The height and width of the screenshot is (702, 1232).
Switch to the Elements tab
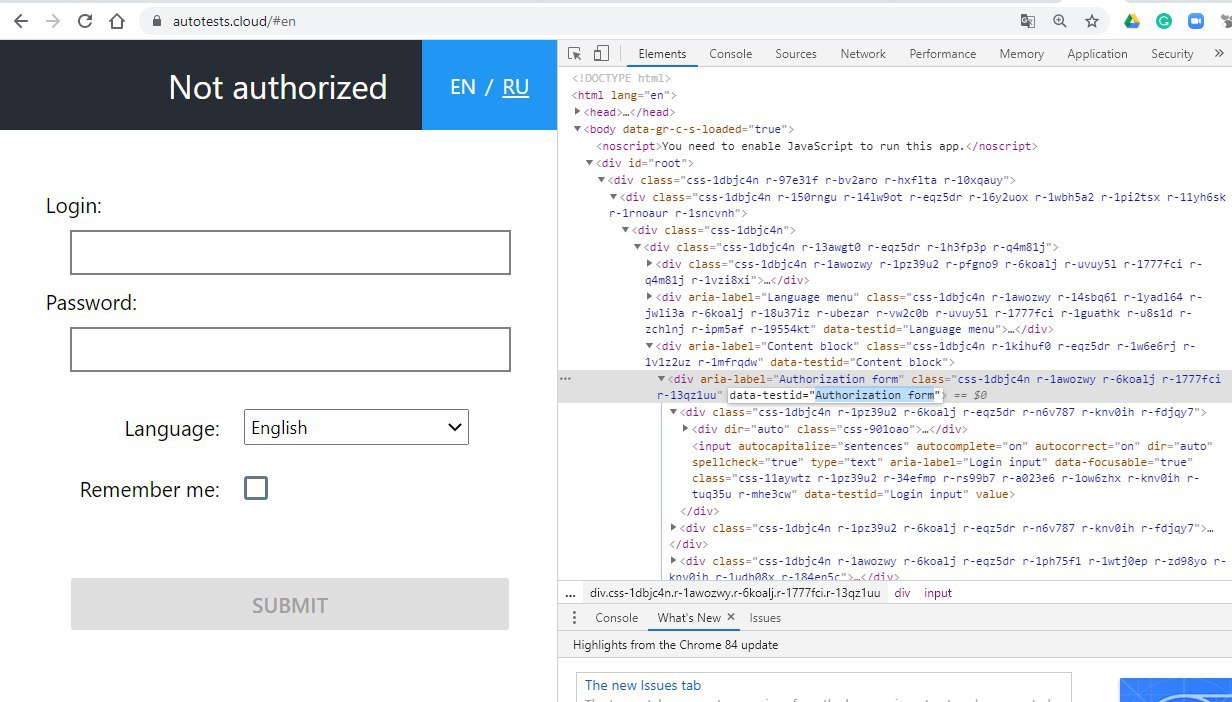coord(662,54)
